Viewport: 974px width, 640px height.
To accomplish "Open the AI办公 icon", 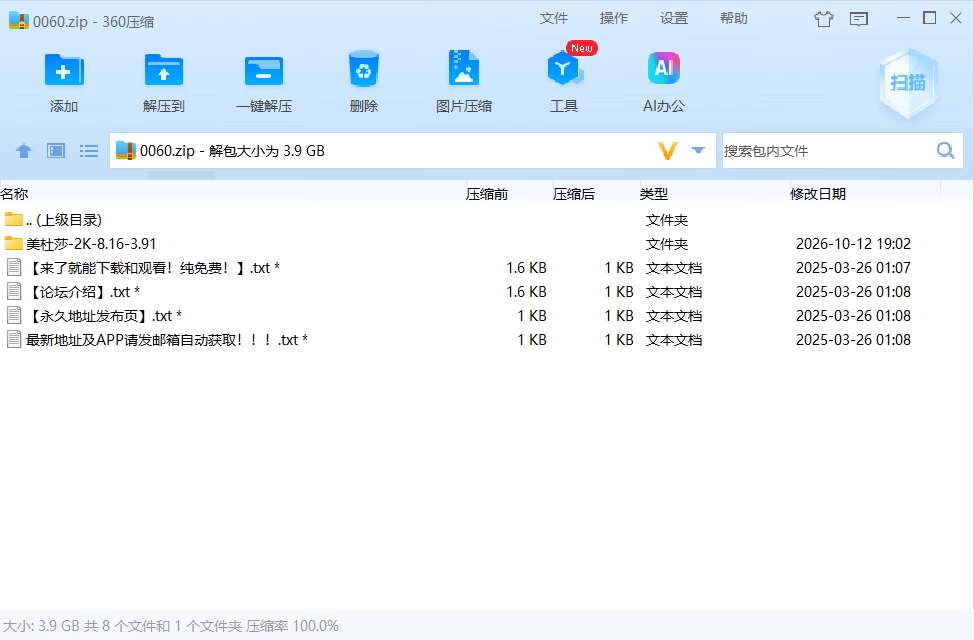I will [x=663, y=68].
